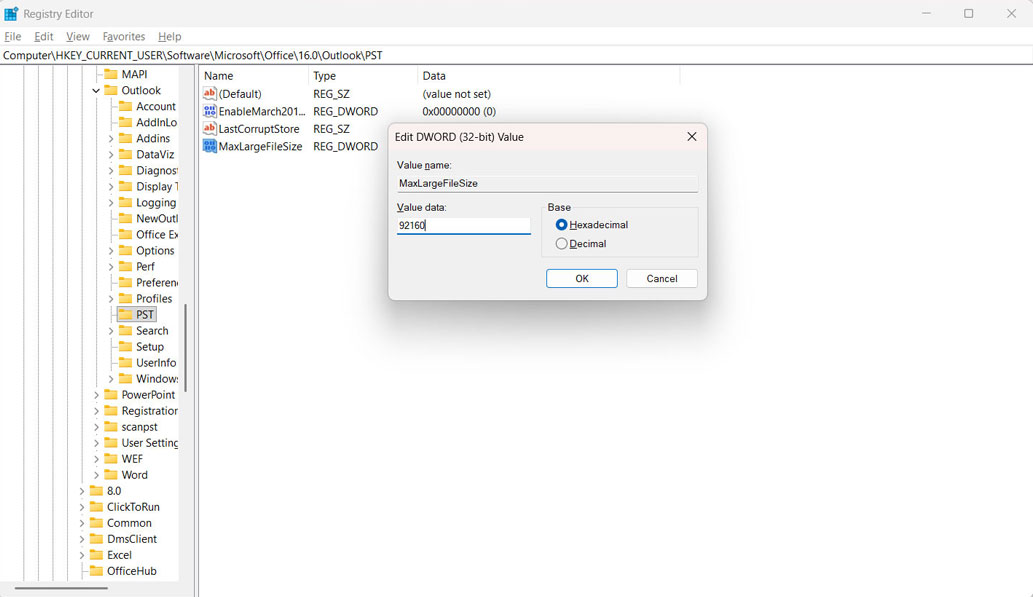This screenshot has height=597, width=1033.
Task: Click inside the Value data input field
Action: (x=462, y=225)
